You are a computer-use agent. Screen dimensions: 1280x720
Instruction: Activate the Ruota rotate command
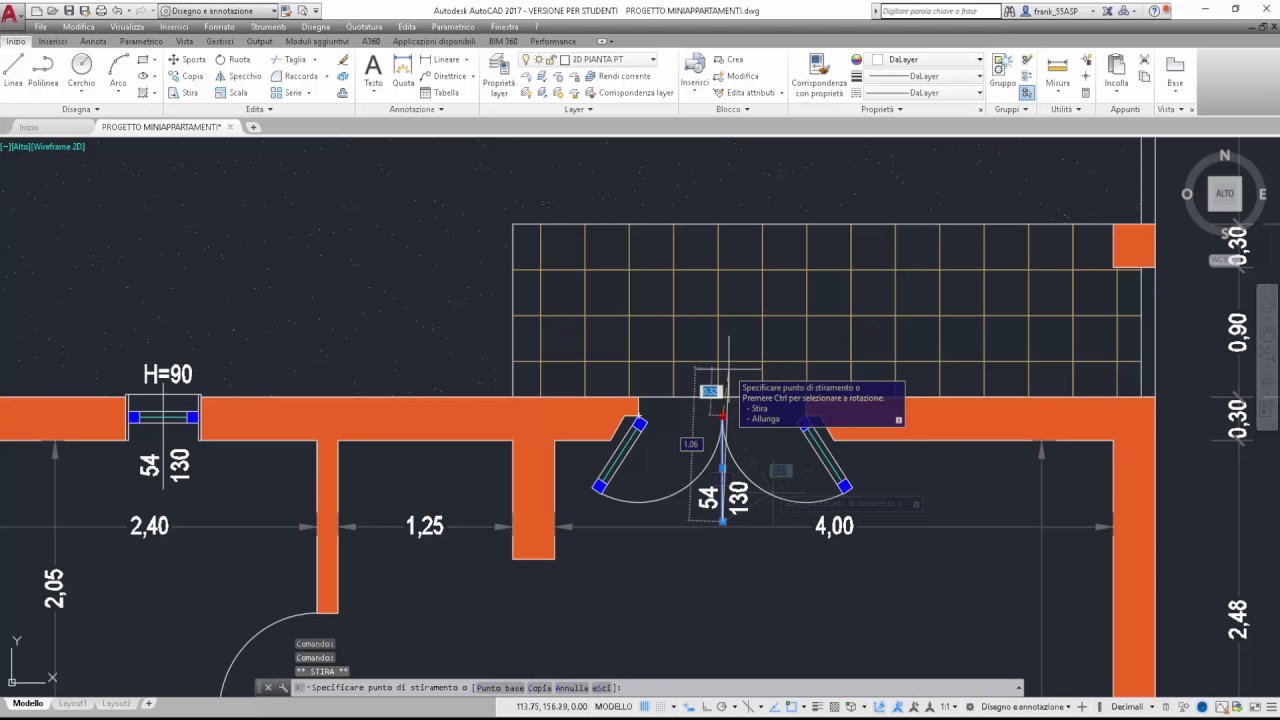coord(232,59)
